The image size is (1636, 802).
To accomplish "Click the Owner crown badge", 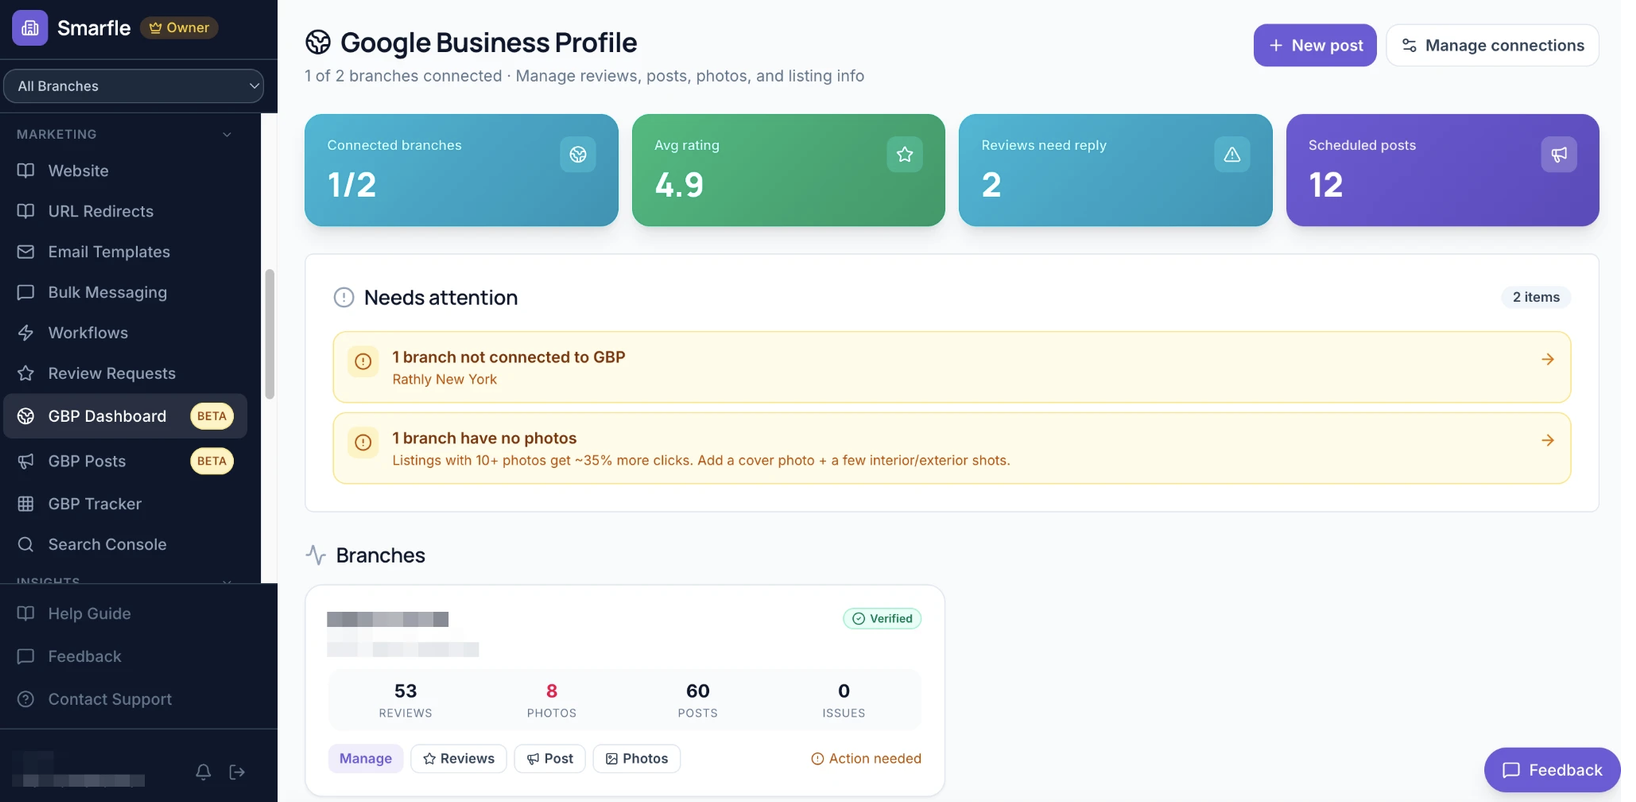I will click(179, 28).
